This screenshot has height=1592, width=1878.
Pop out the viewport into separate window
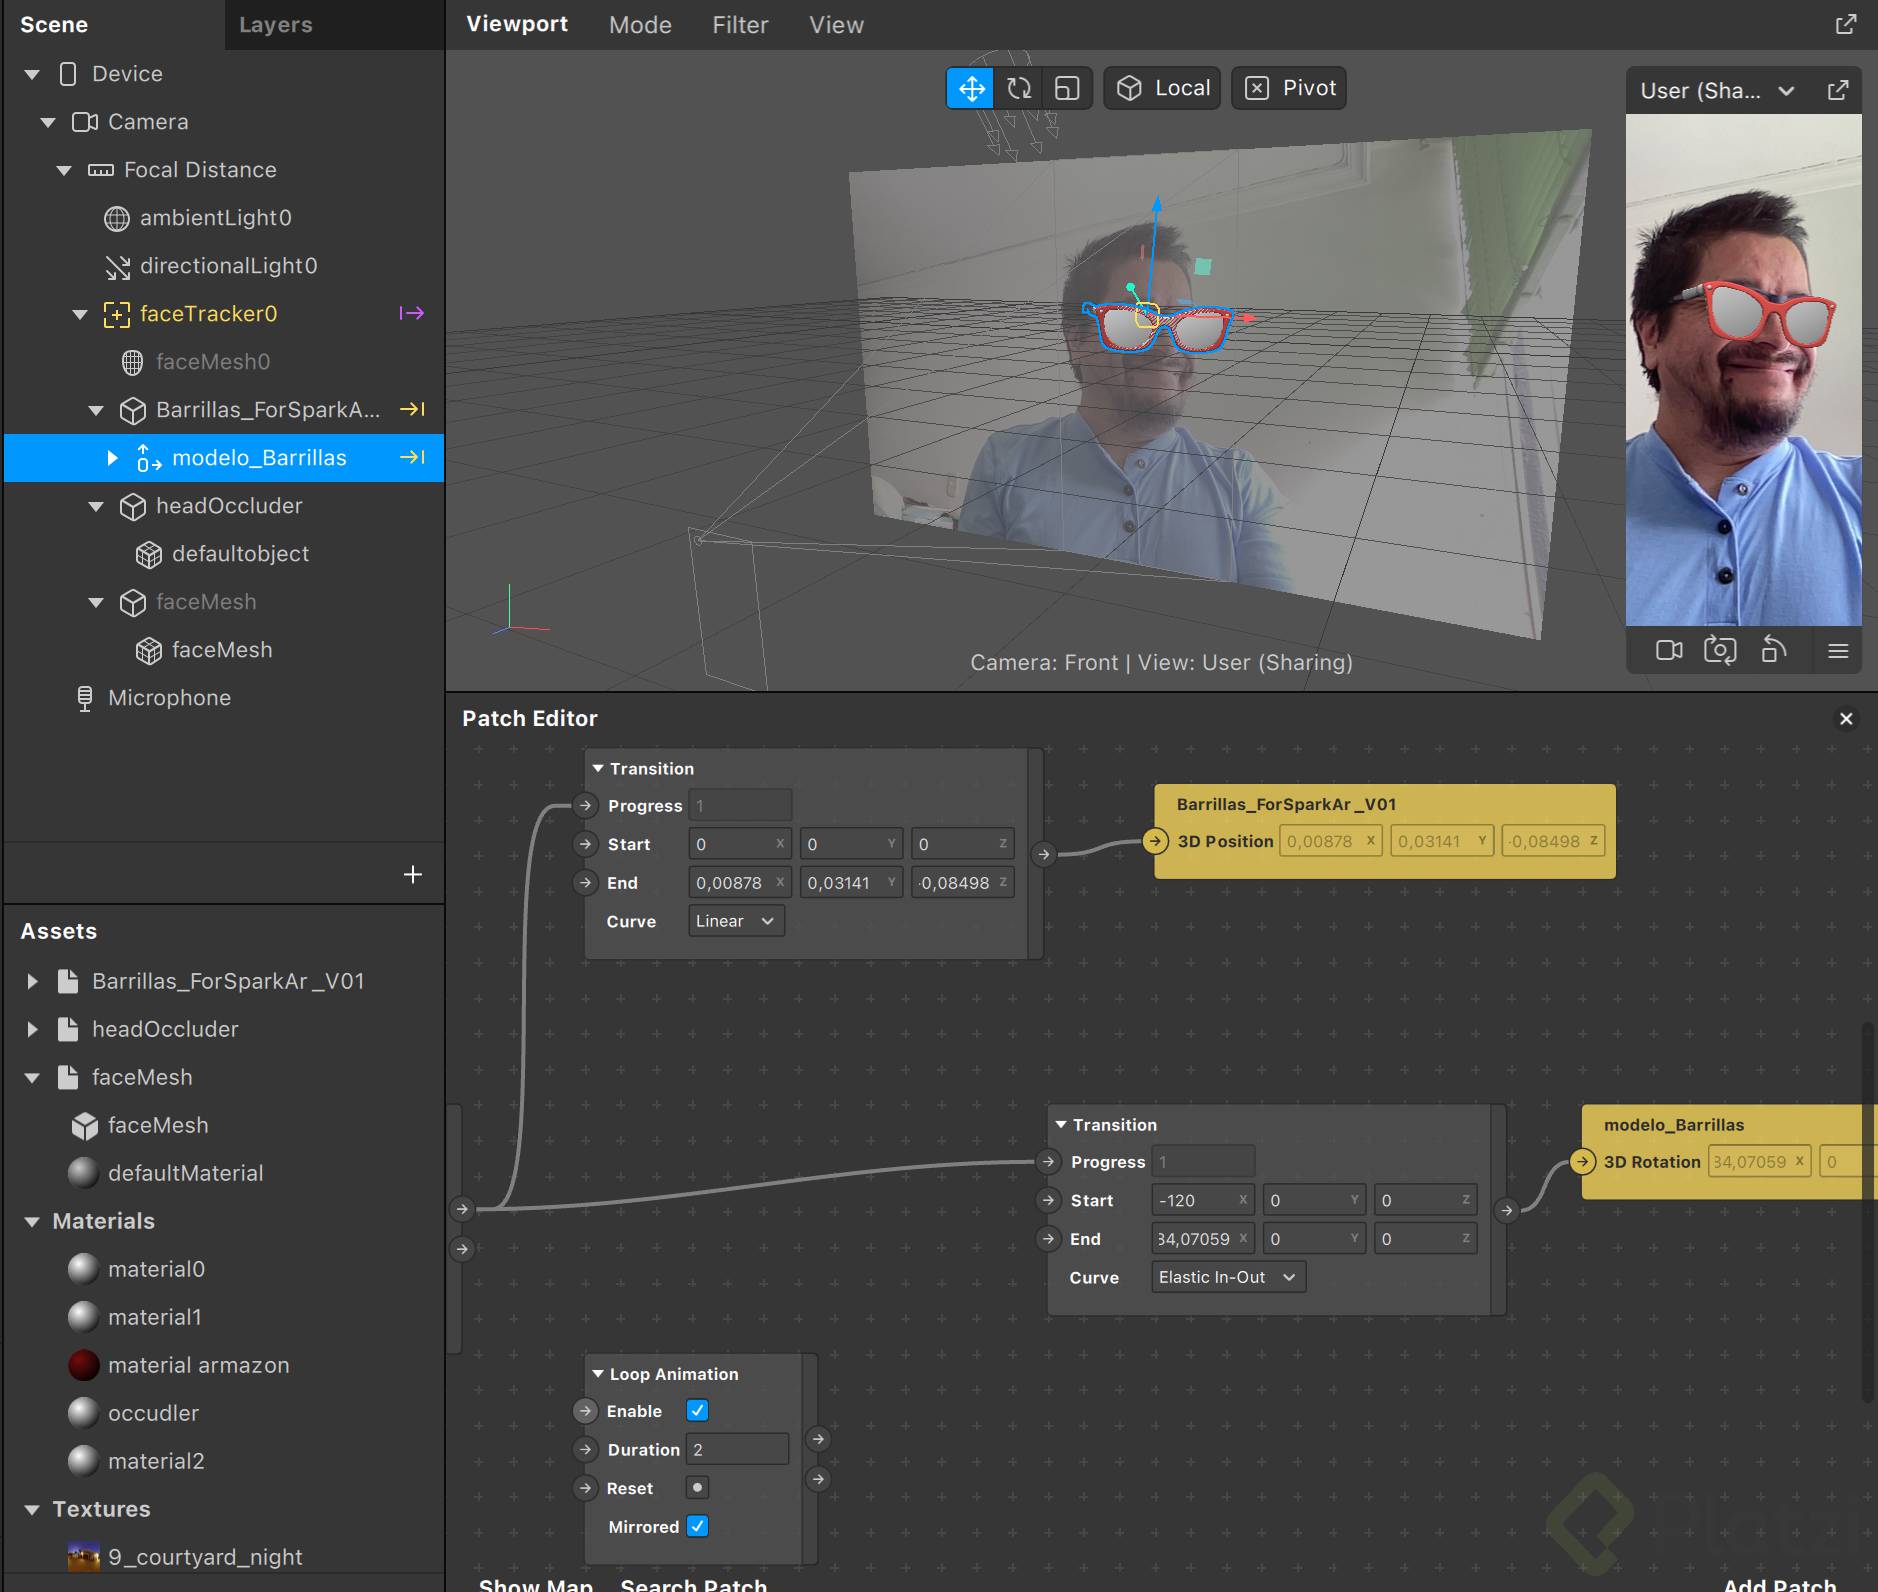click(x=1846, y=25)
